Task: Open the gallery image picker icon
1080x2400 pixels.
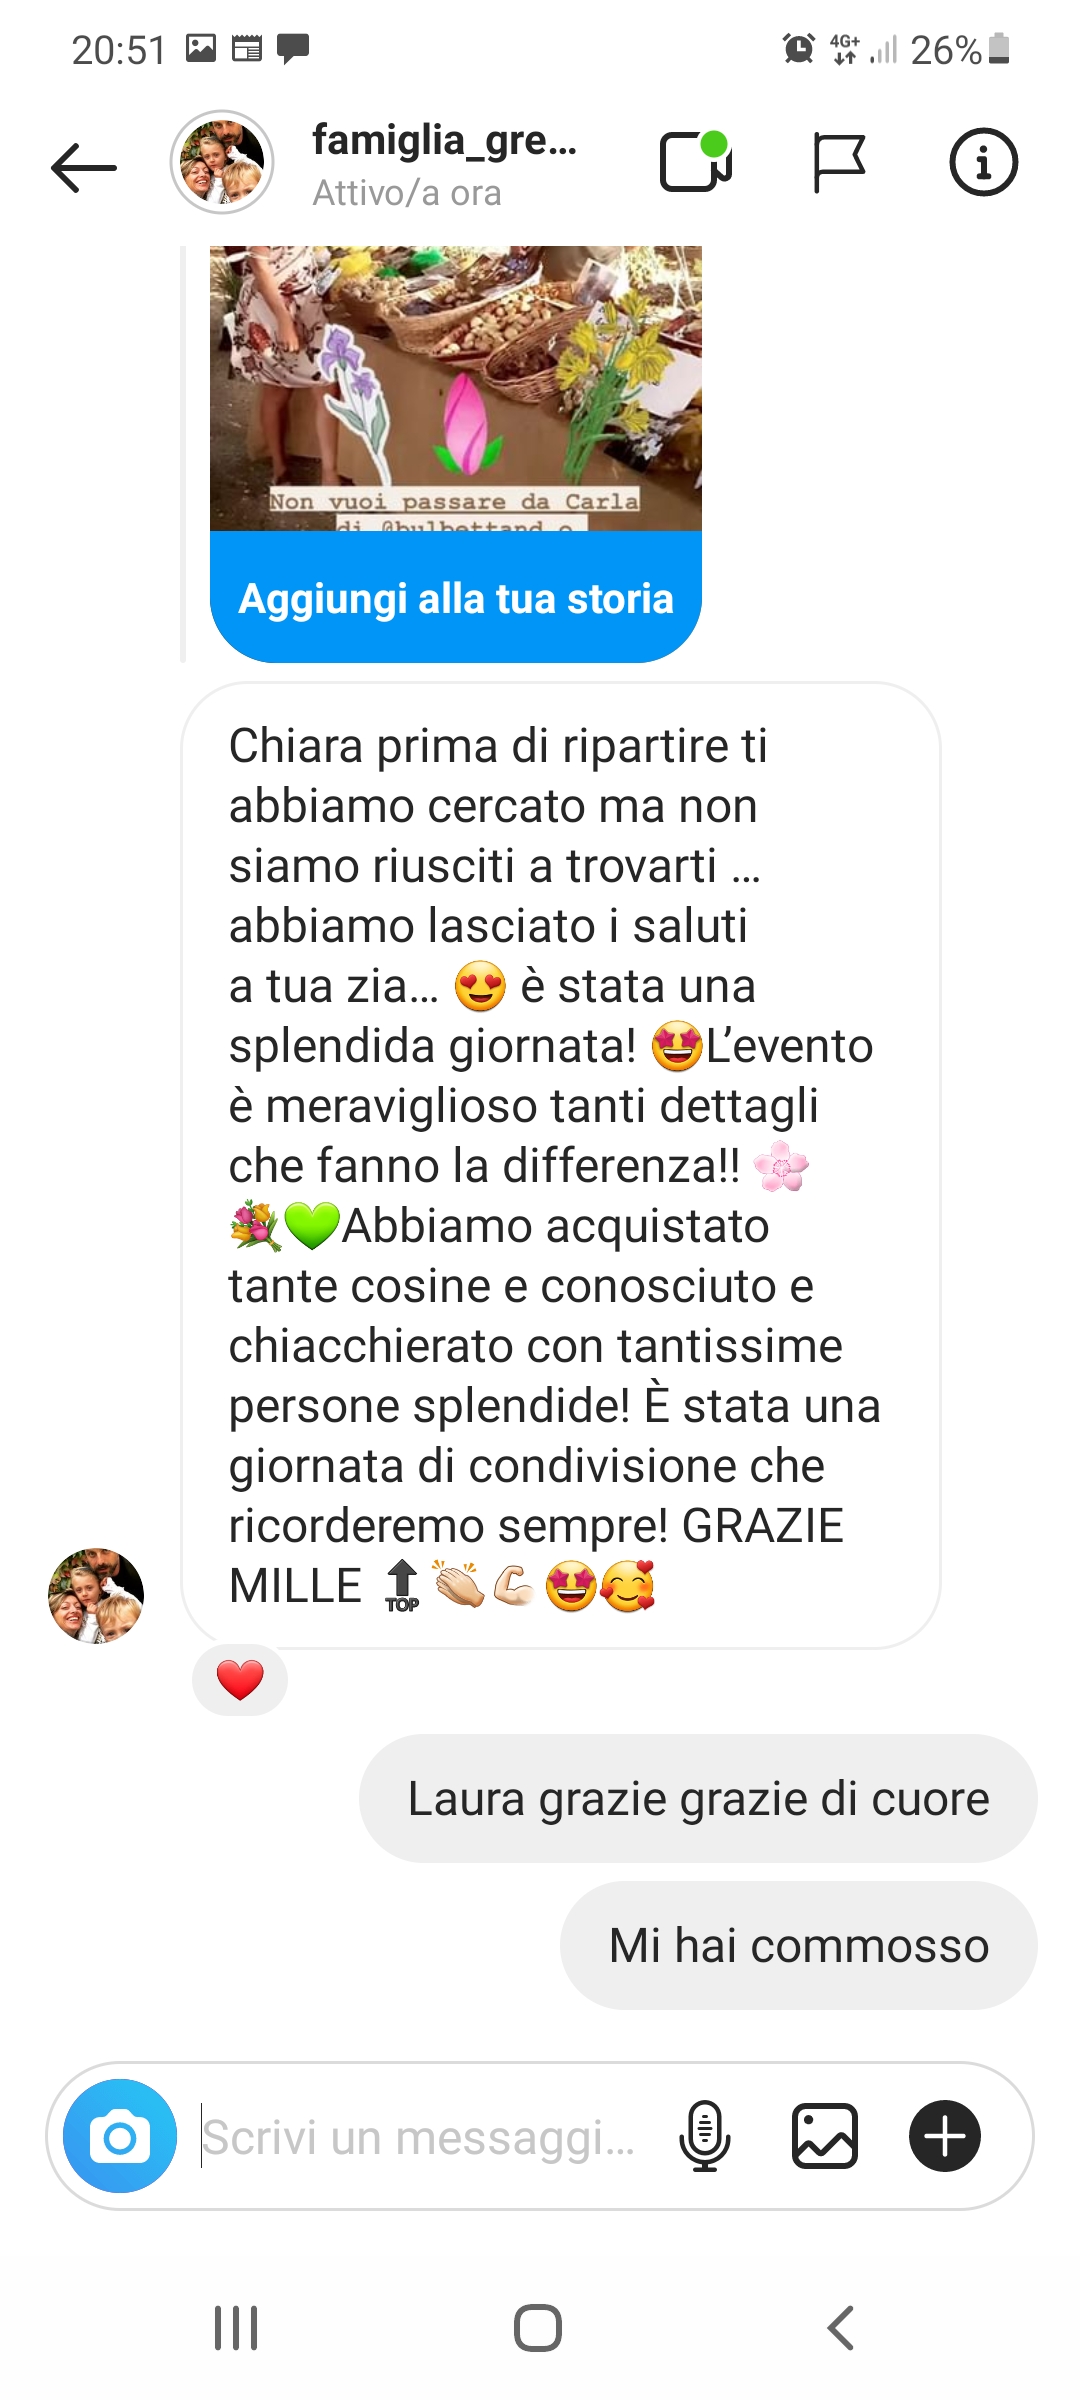Action: [x=825, y=2136]
